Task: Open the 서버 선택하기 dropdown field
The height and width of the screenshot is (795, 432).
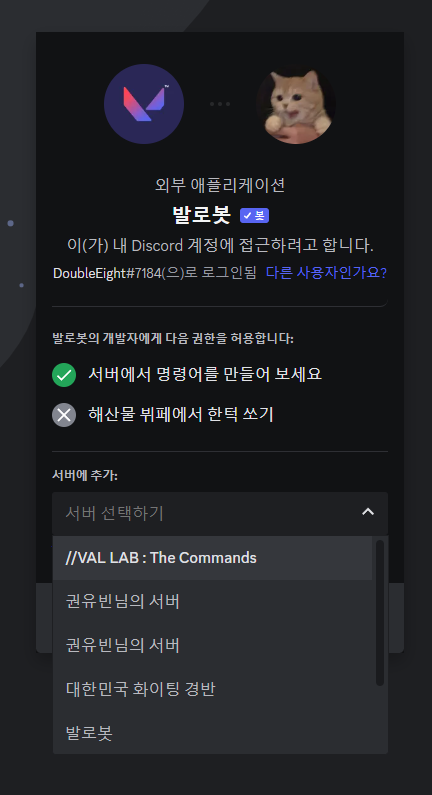Action: pyautogui.click(x=220, y=514)
